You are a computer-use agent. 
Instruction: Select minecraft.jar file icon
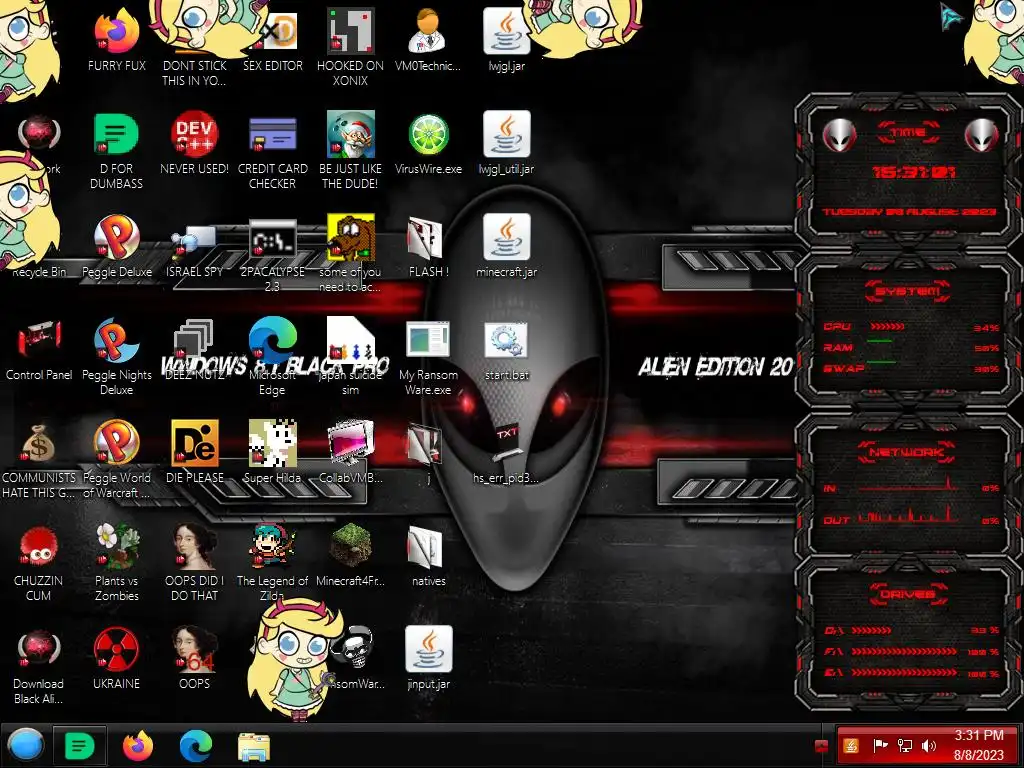[506, 238]
